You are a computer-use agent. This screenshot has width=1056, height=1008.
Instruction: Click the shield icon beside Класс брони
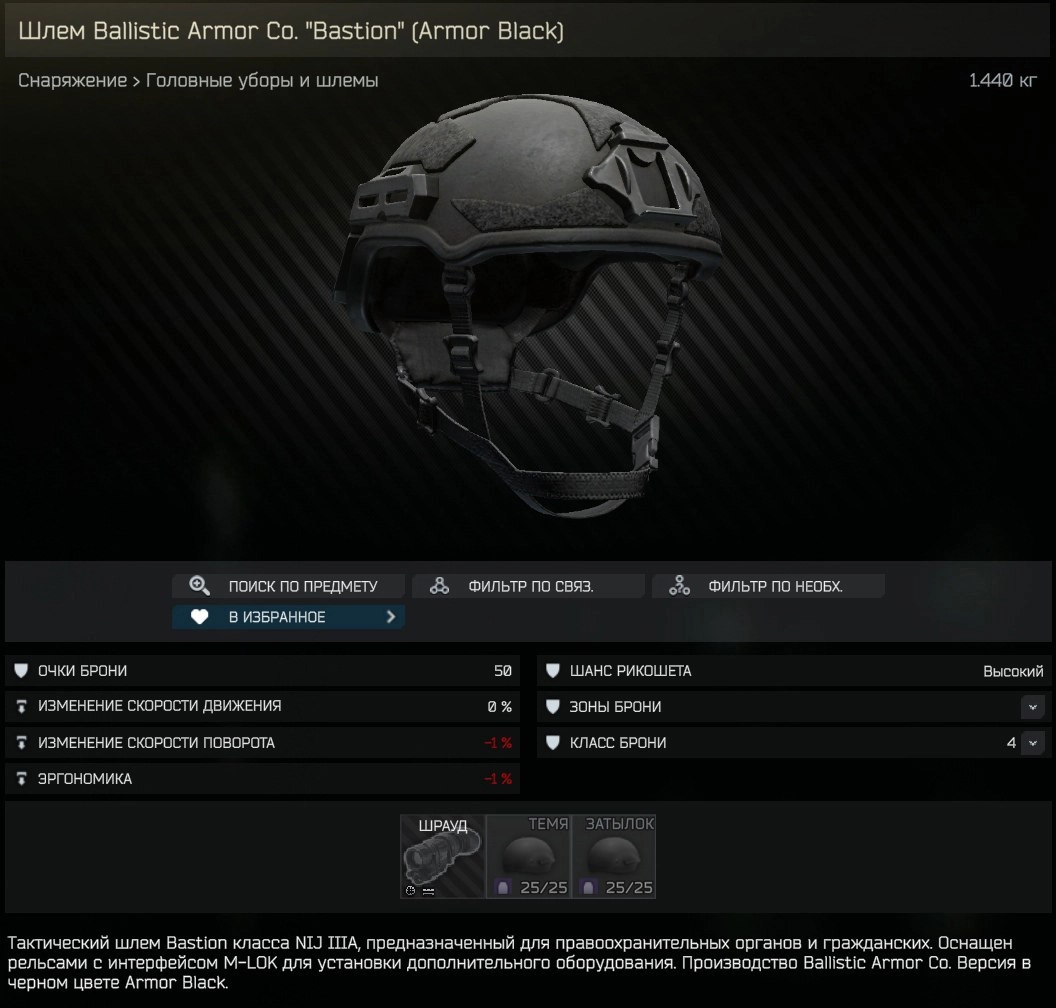tap(553, 743)
